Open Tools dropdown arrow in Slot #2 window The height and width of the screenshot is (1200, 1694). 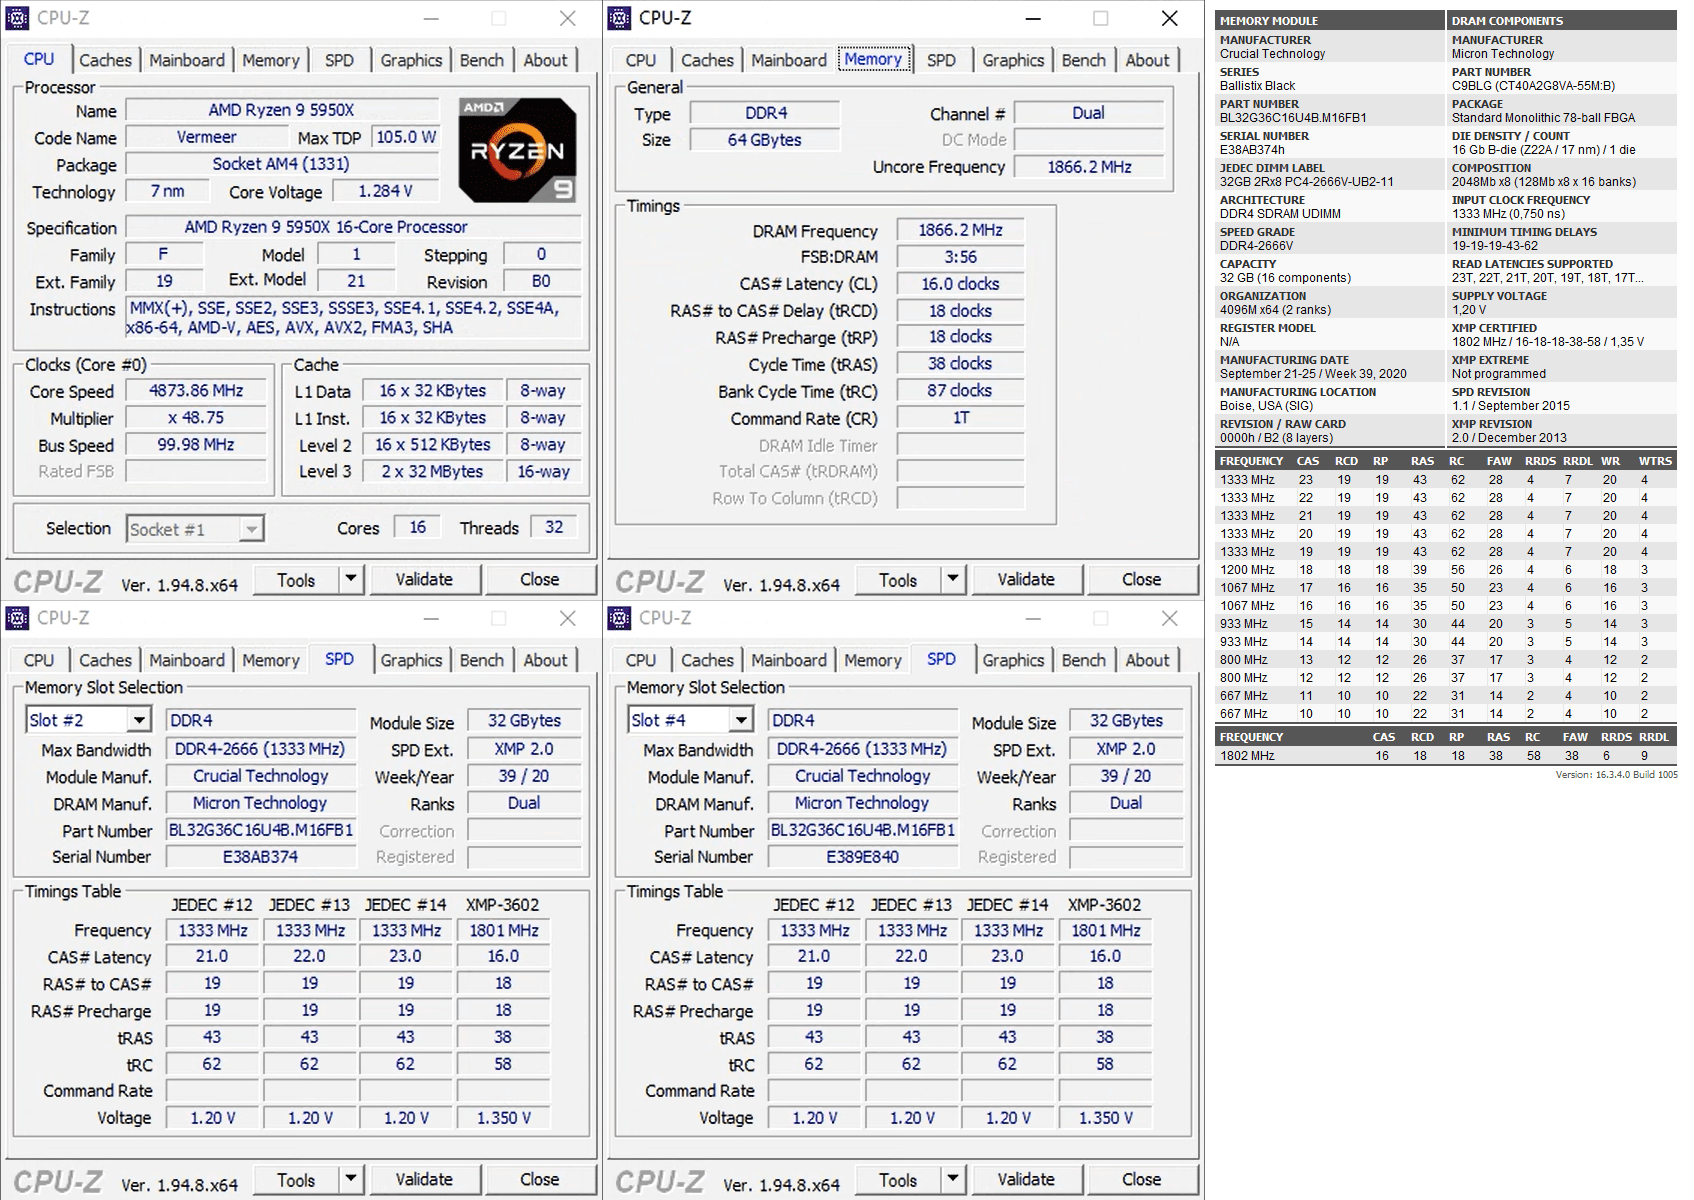pyautogui.click(x=350, y=1179)
